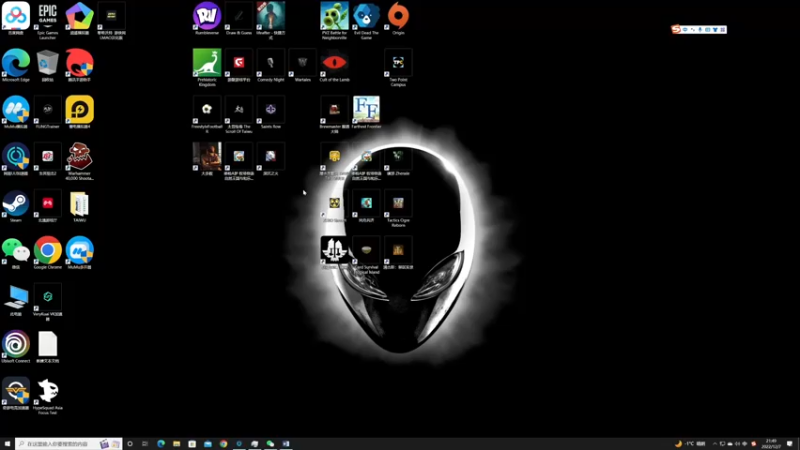Open the Epic Games Launcher shortcut
The height and width of the screenshot is (450, 800).
(x=47, y=20)
